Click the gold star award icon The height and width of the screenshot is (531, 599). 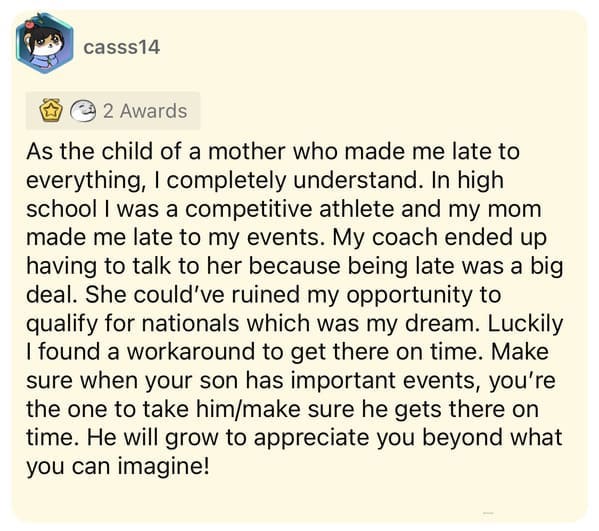tap(52, 110)
